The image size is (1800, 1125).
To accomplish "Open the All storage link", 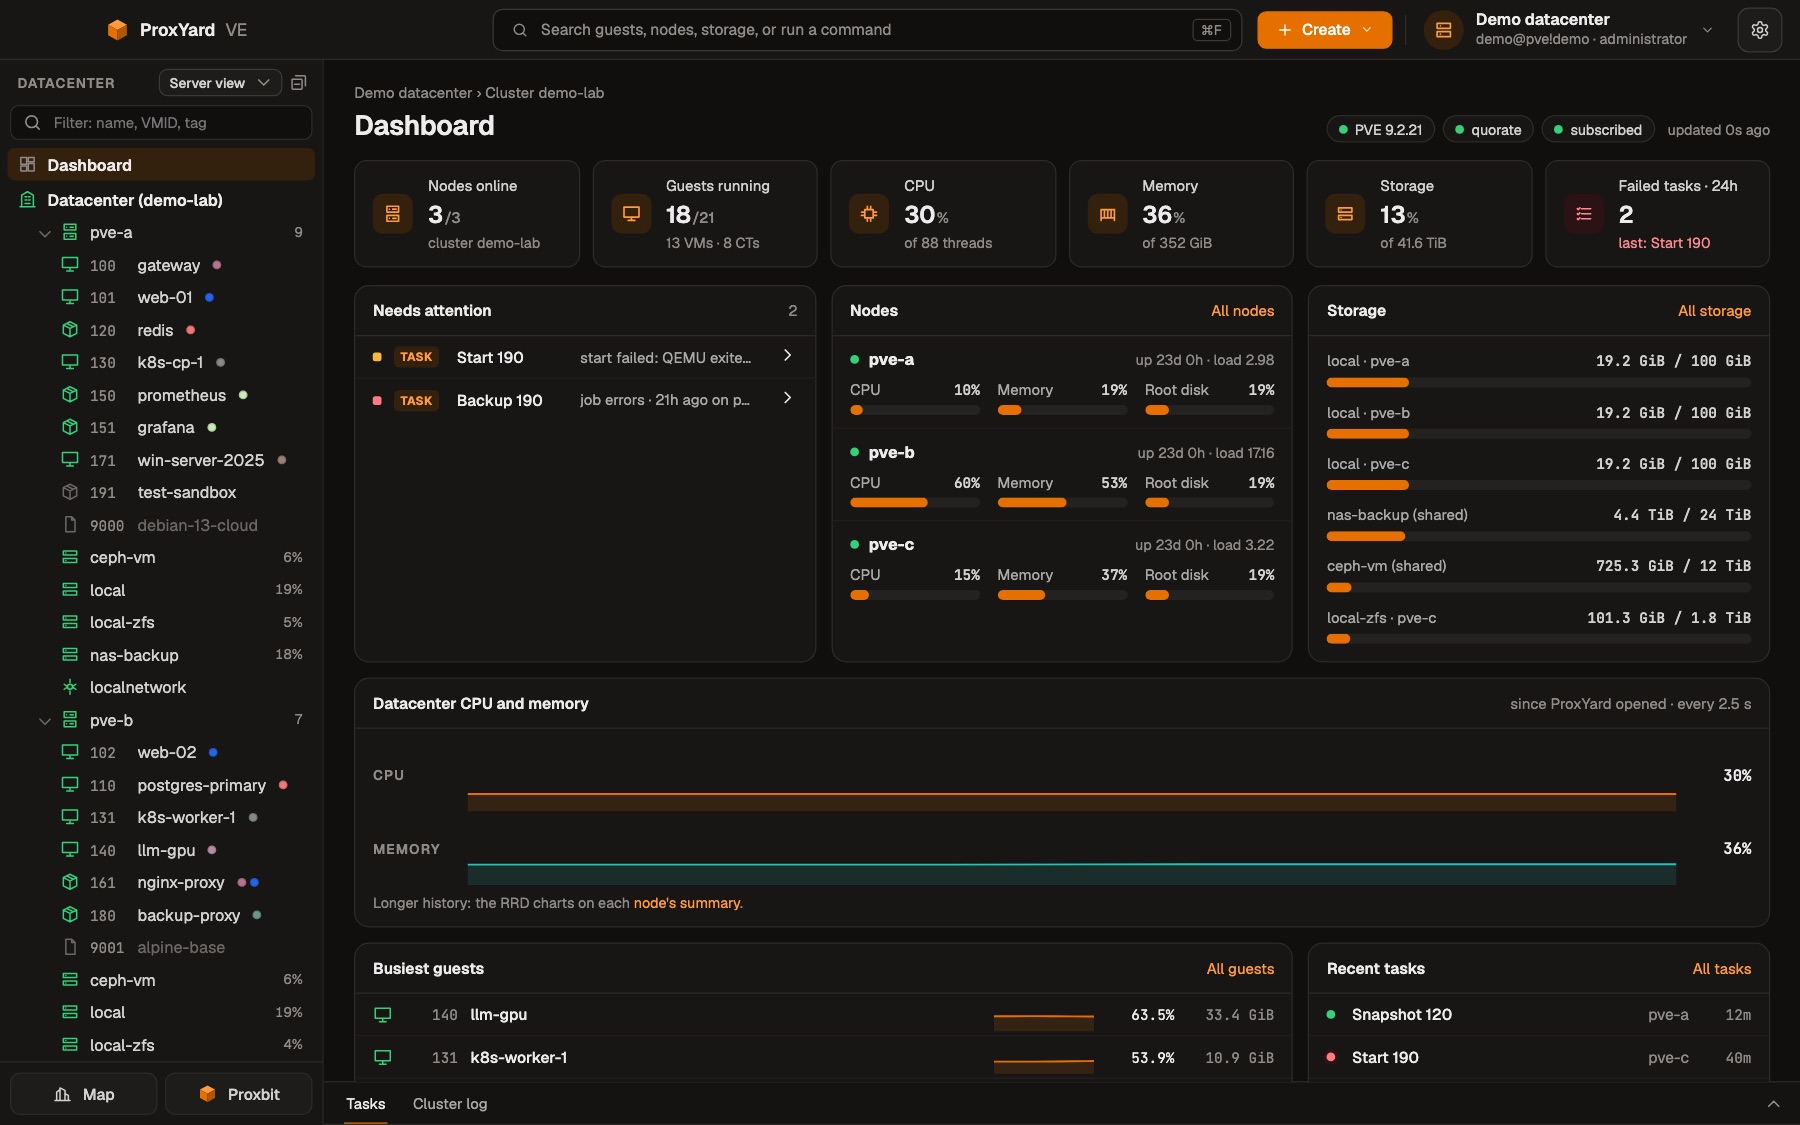I will pyautogui.click(x=1714, y=311).
